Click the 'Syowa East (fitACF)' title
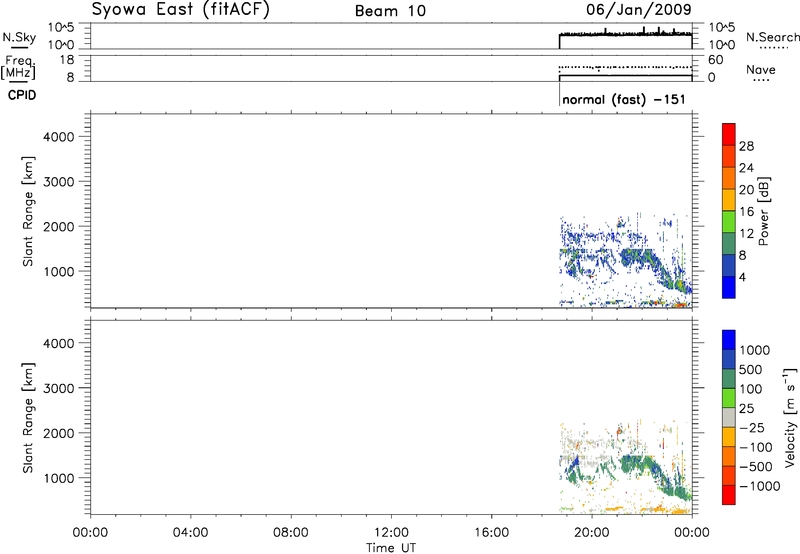Viewport: 800px width, 554px height. [x=180, y=10]
